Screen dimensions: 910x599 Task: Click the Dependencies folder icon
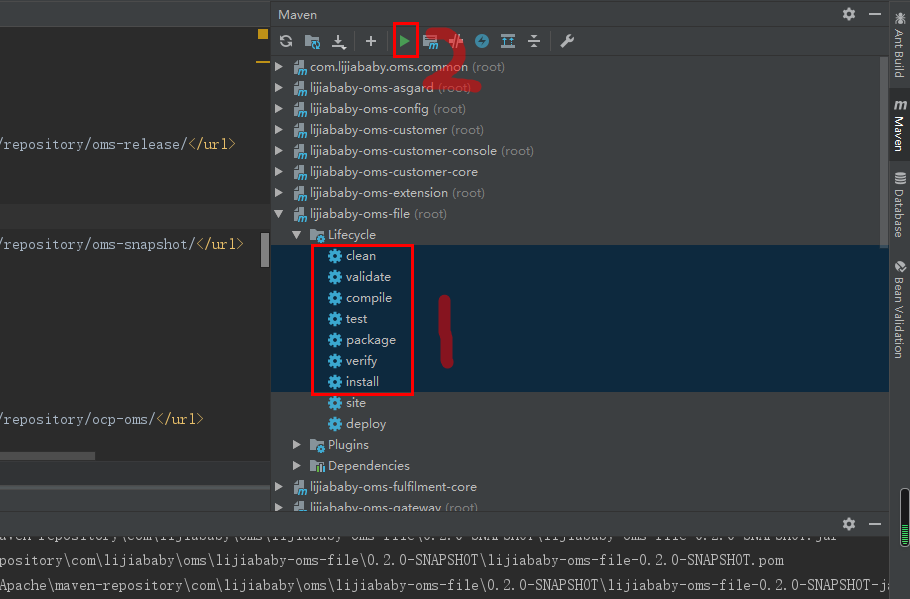pos(317,466)
